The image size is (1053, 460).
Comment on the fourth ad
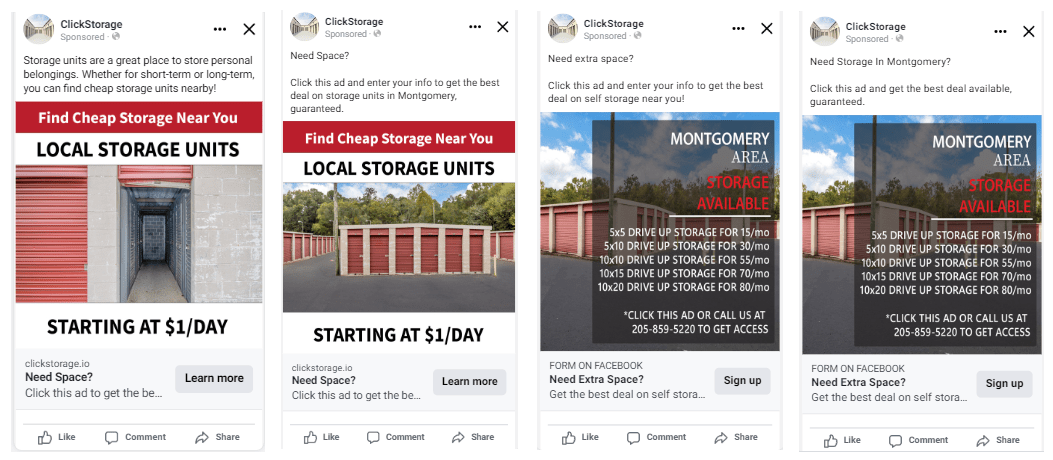pyautogui.click(x=919, y=441)
